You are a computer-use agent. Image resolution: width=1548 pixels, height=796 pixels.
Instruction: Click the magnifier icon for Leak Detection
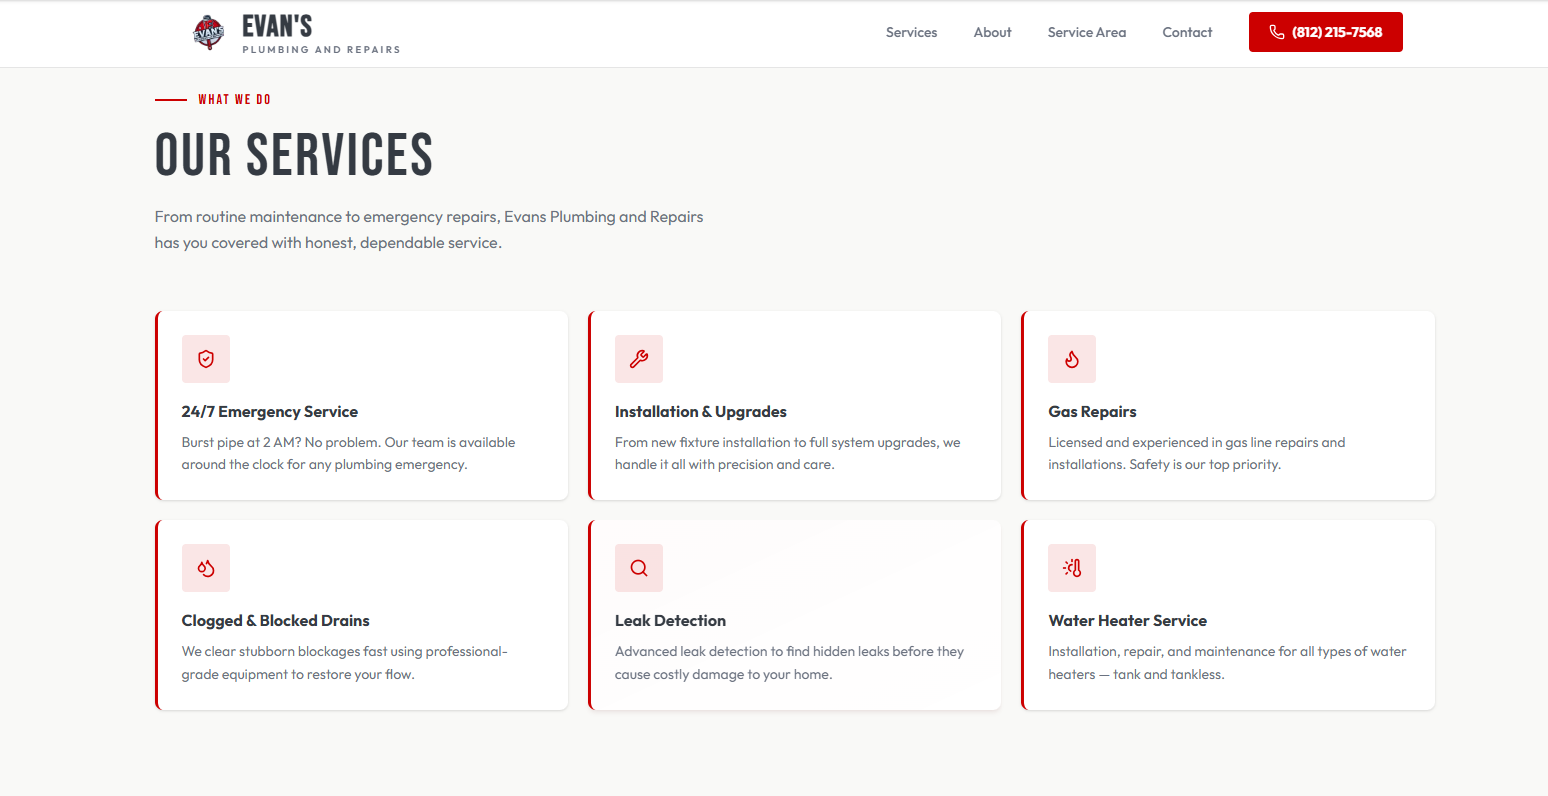[x=639, y=568]
